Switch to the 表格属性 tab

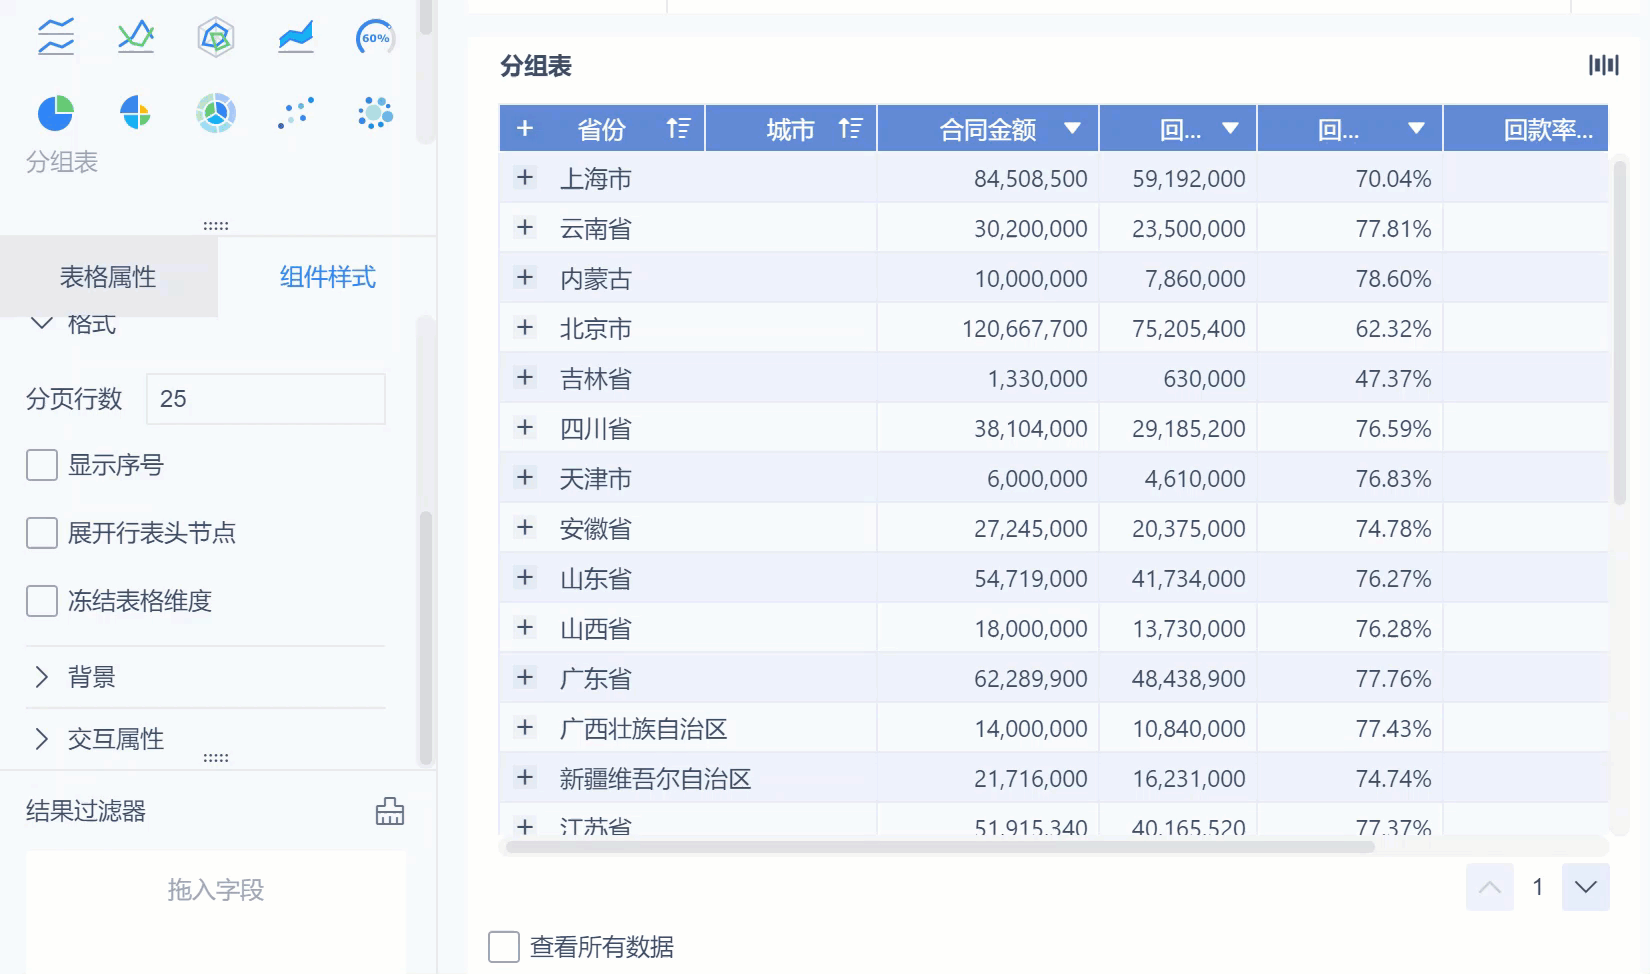pos(109,277)
